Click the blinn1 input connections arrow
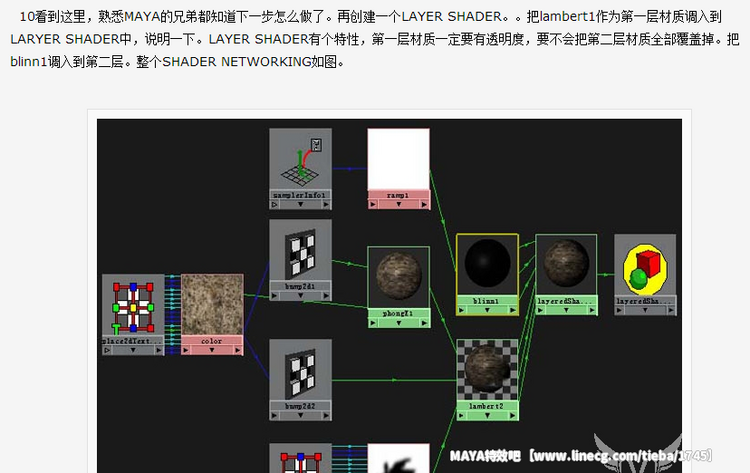The height and width of the screenshot is (473, 750). tap(462, 310)
